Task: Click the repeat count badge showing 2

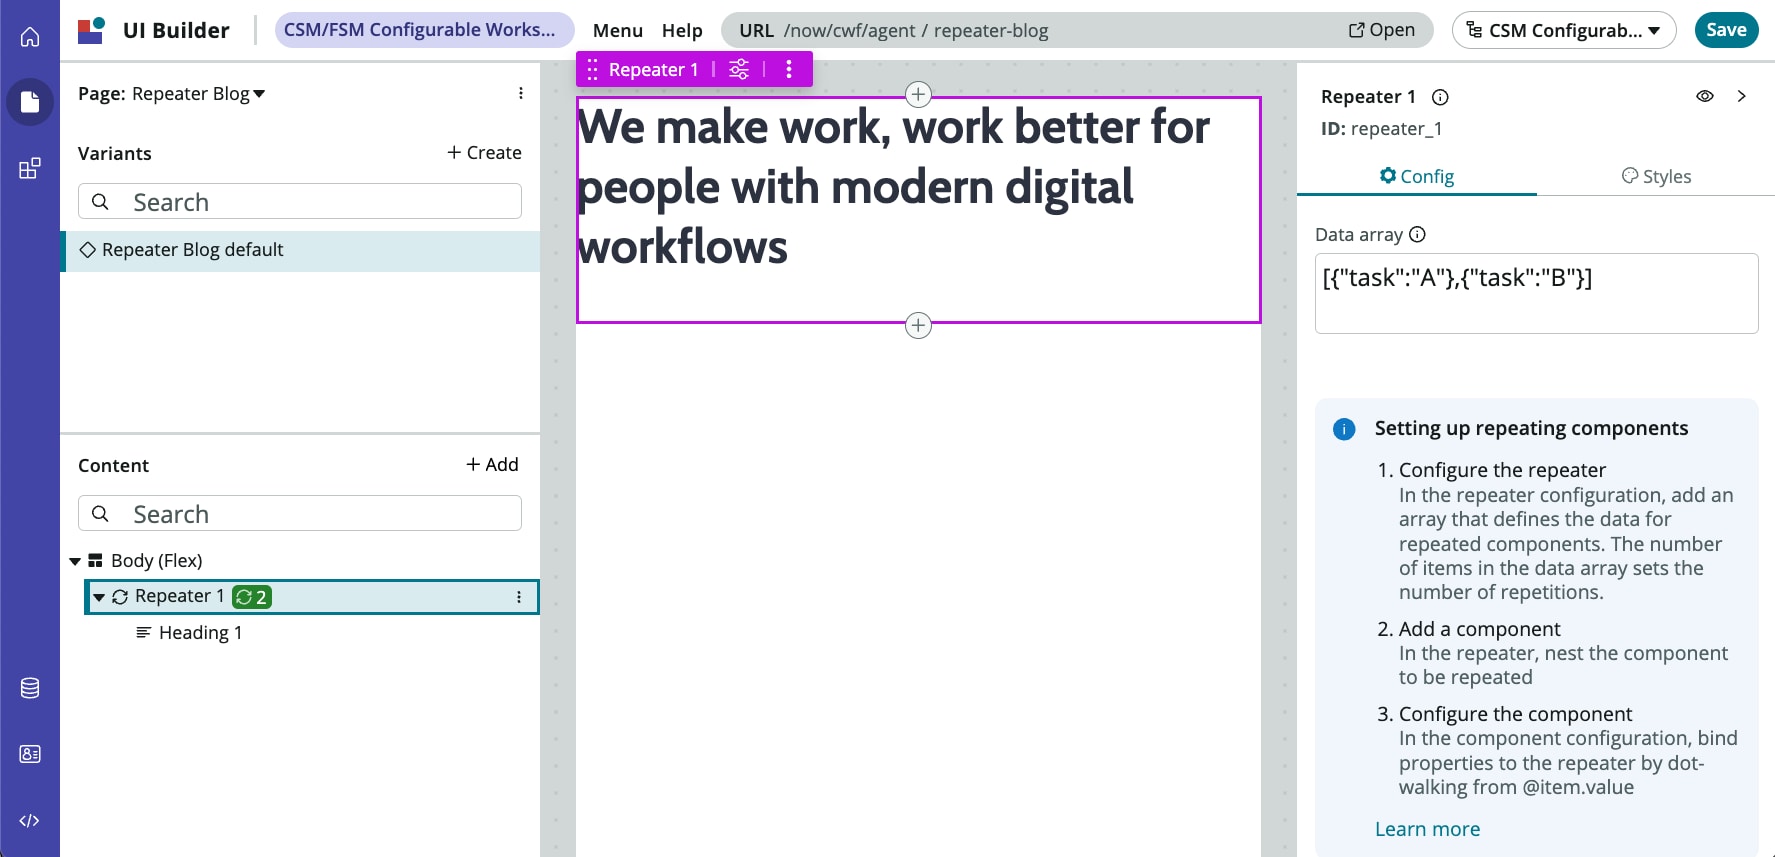Action: pos(252,597)
